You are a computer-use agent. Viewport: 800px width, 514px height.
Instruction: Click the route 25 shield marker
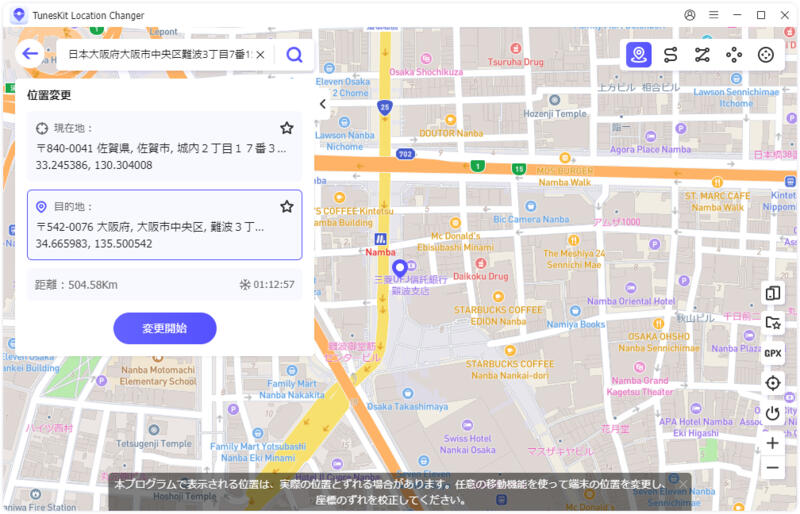(385, 107)
